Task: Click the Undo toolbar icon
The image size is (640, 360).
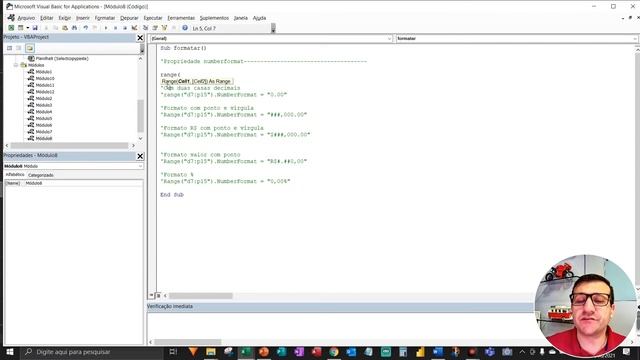Action: pyautogui.click(x=86, y=28)
